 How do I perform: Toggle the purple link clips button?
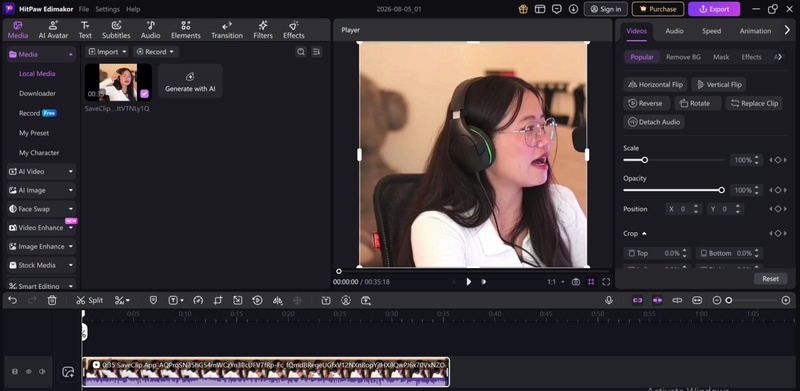(637, 300)
